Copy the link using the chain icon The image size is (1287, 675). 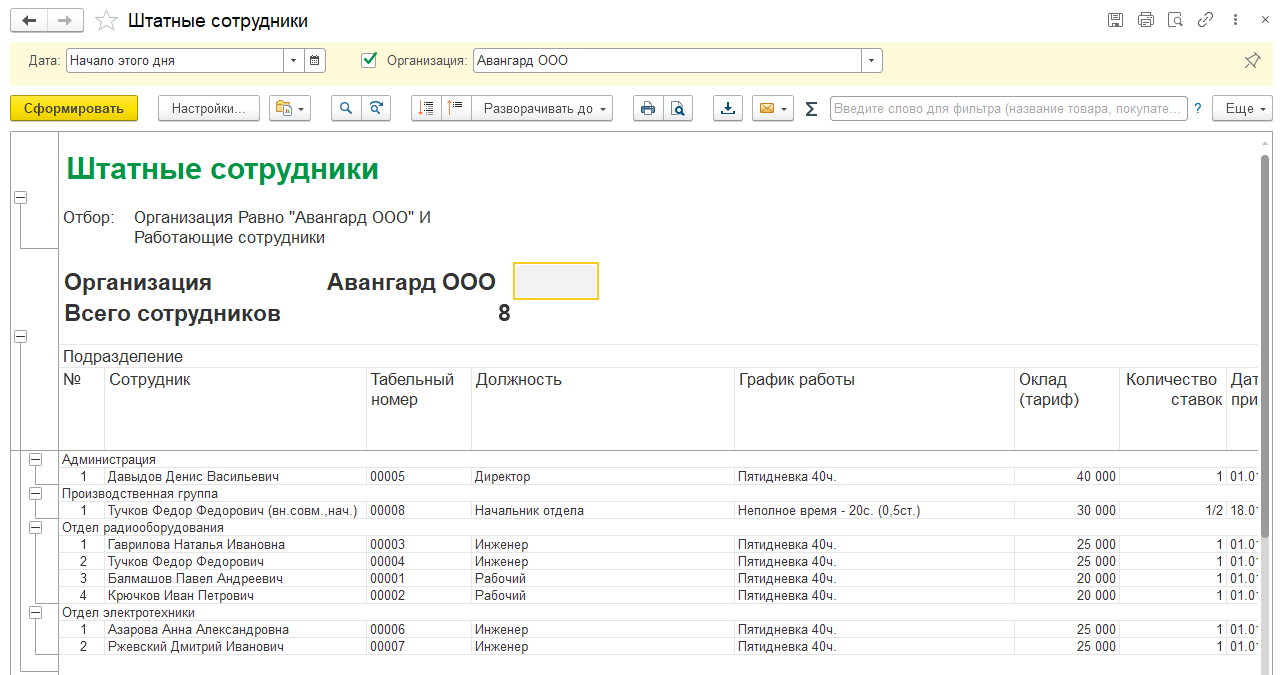coord(1205,20)
